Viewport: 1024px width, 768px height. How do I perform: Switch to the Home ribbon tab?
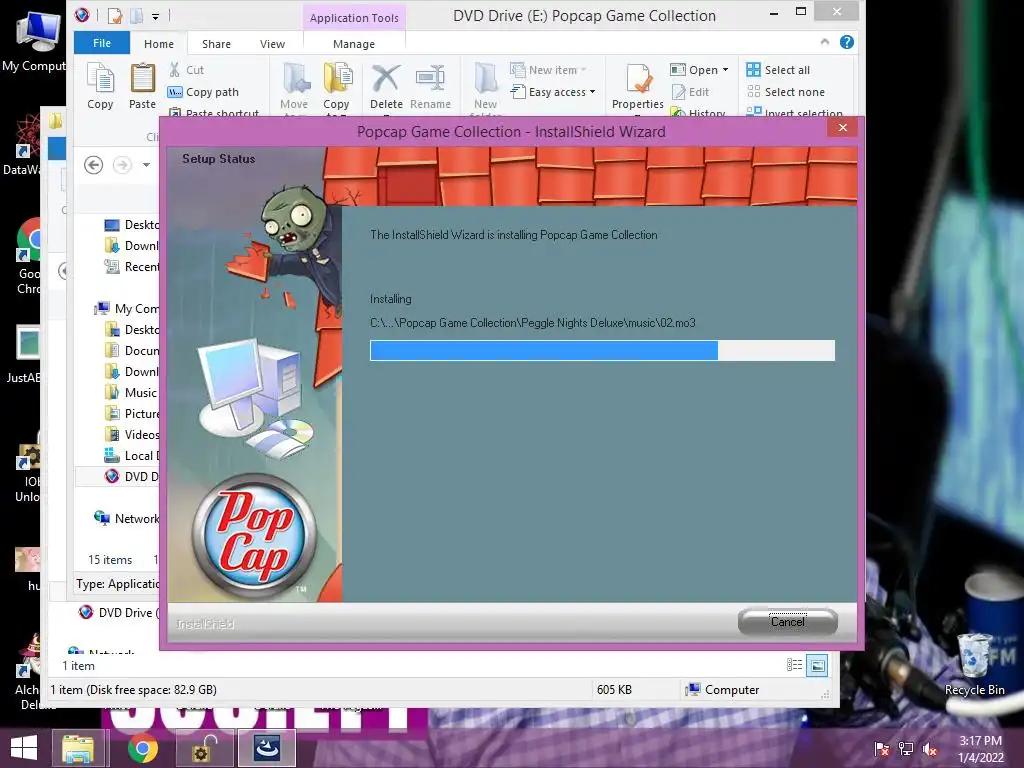click(x=159, y=44)
